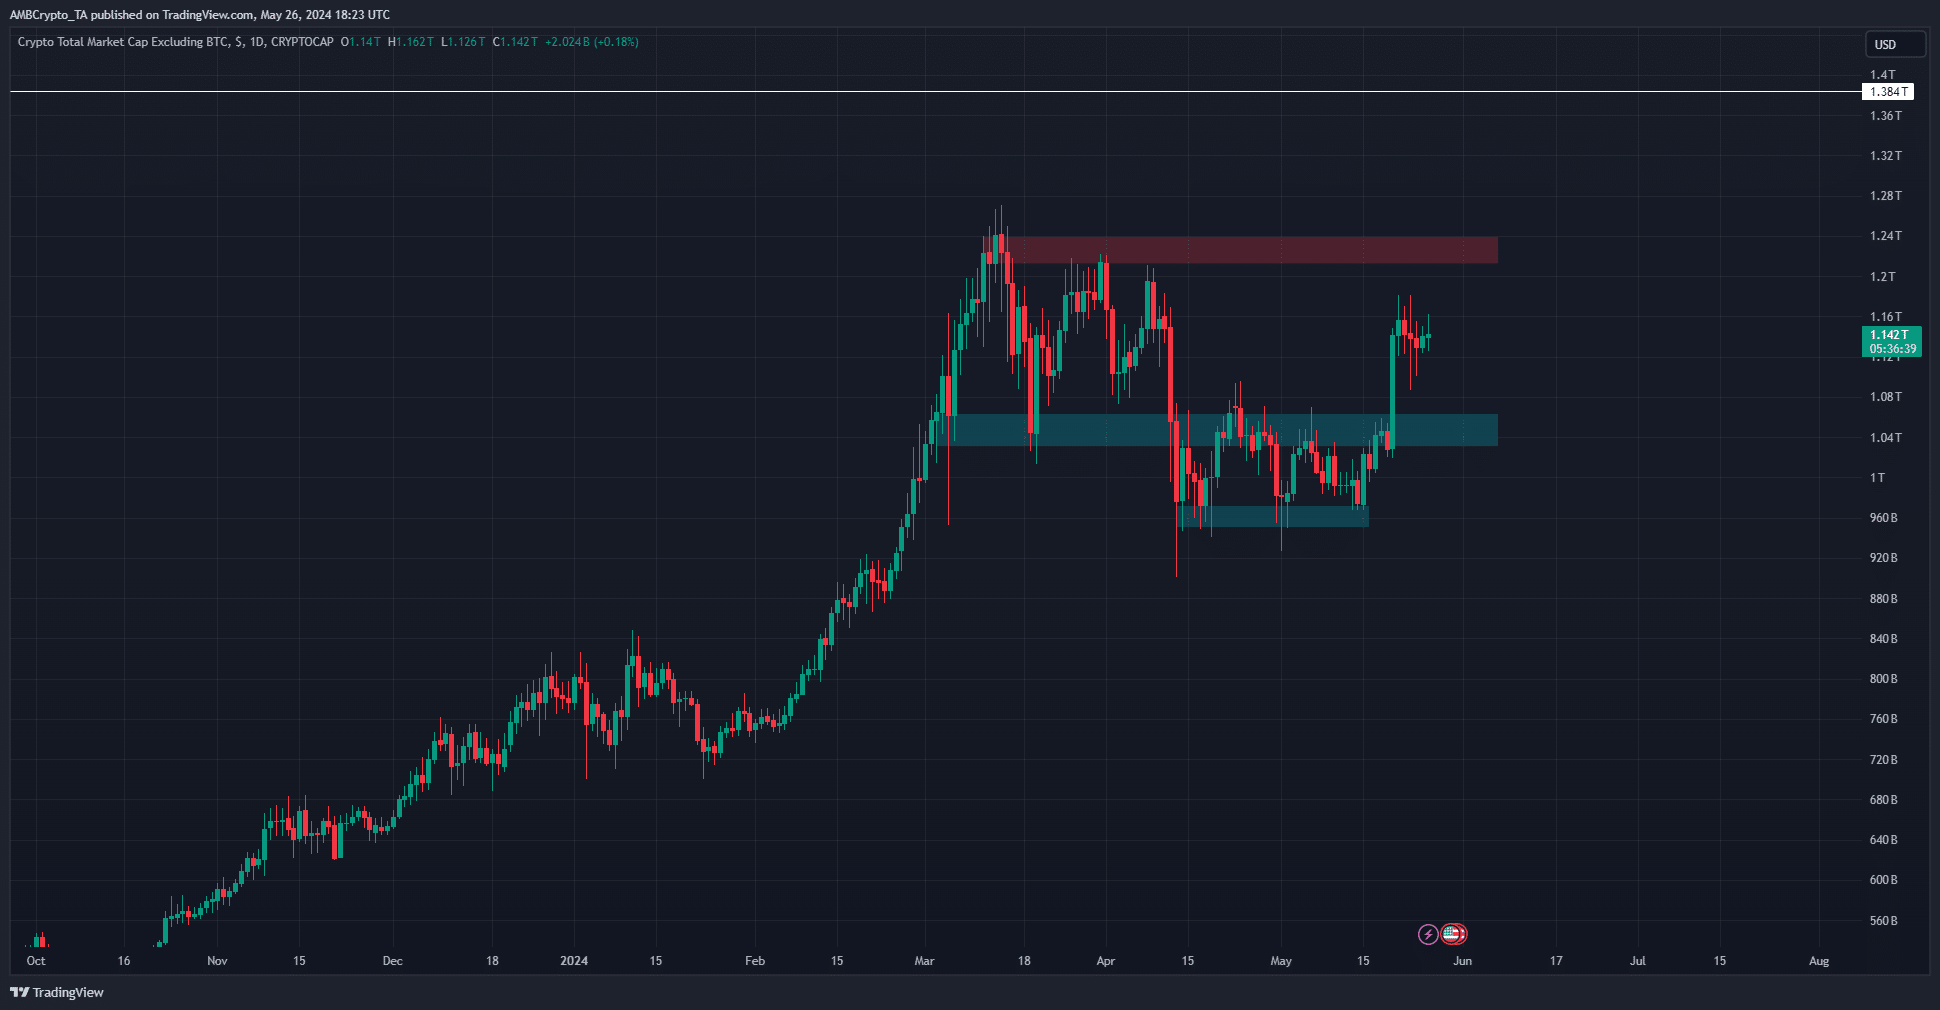Image resolution: width=1940 pixels, height=1010 pixels.
Task: Click the L1.126T low value in legend
Action: (x=463, y=42)
